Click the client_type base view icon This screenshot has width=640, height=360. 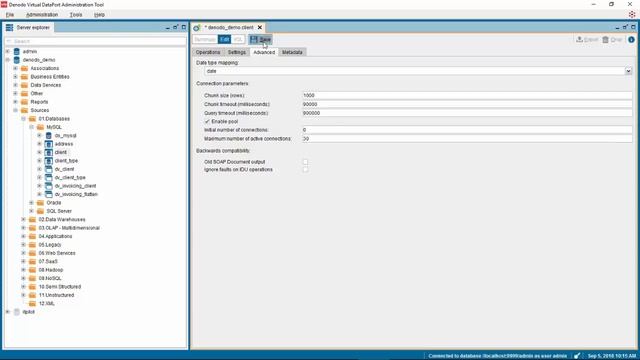point(49,161)
